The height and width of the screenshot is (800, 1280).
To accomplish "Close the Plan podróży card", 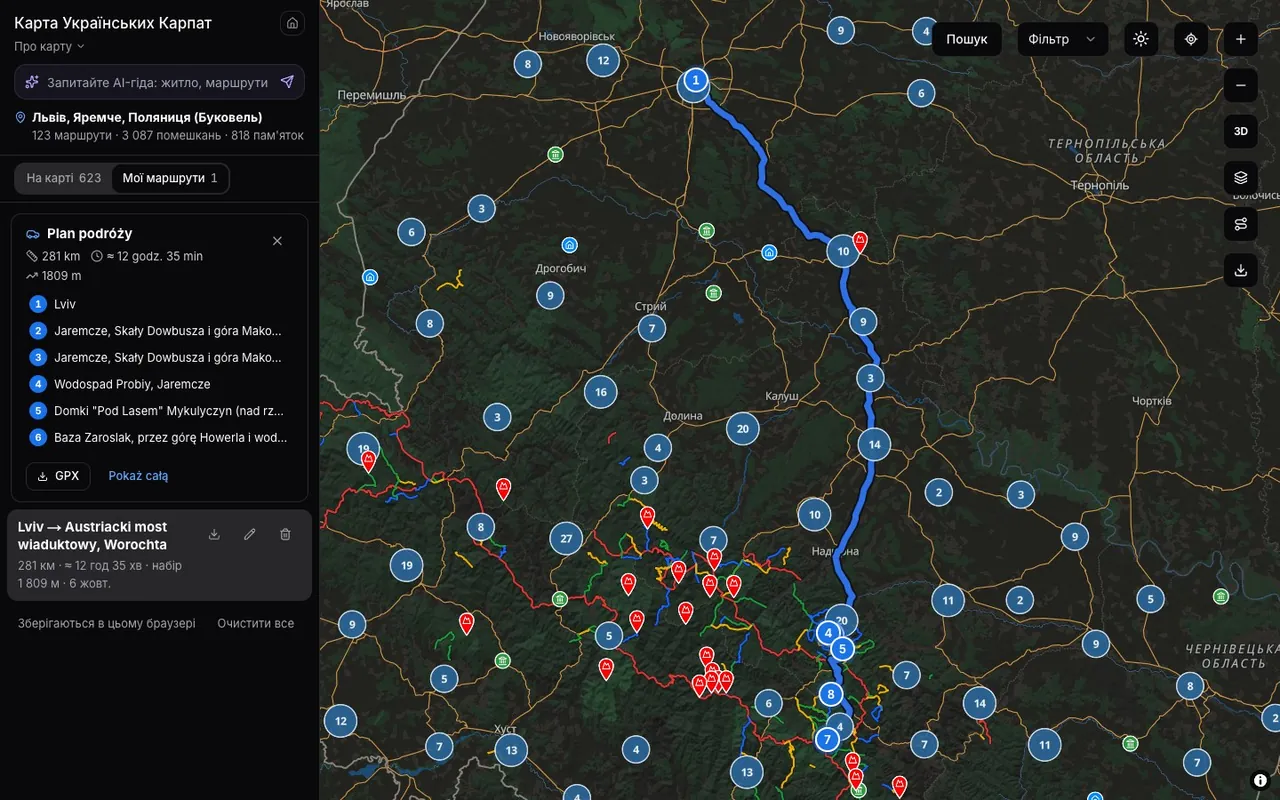I will (277, 241).
